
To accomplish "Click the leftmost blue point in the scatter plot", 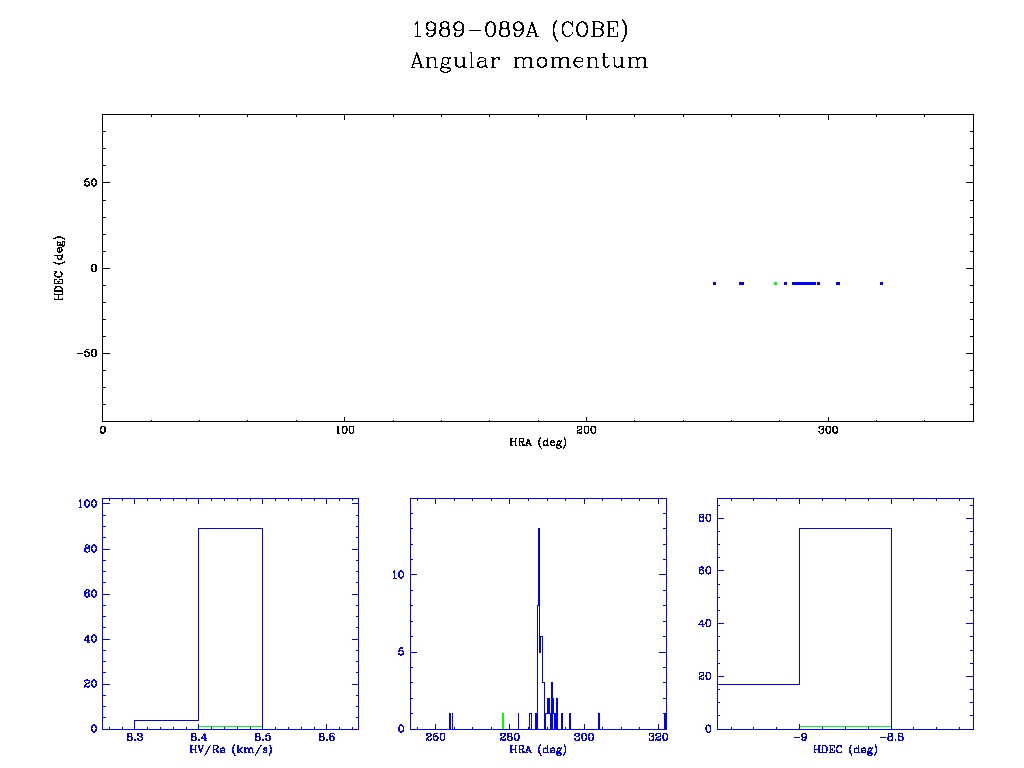I will 714,283.
